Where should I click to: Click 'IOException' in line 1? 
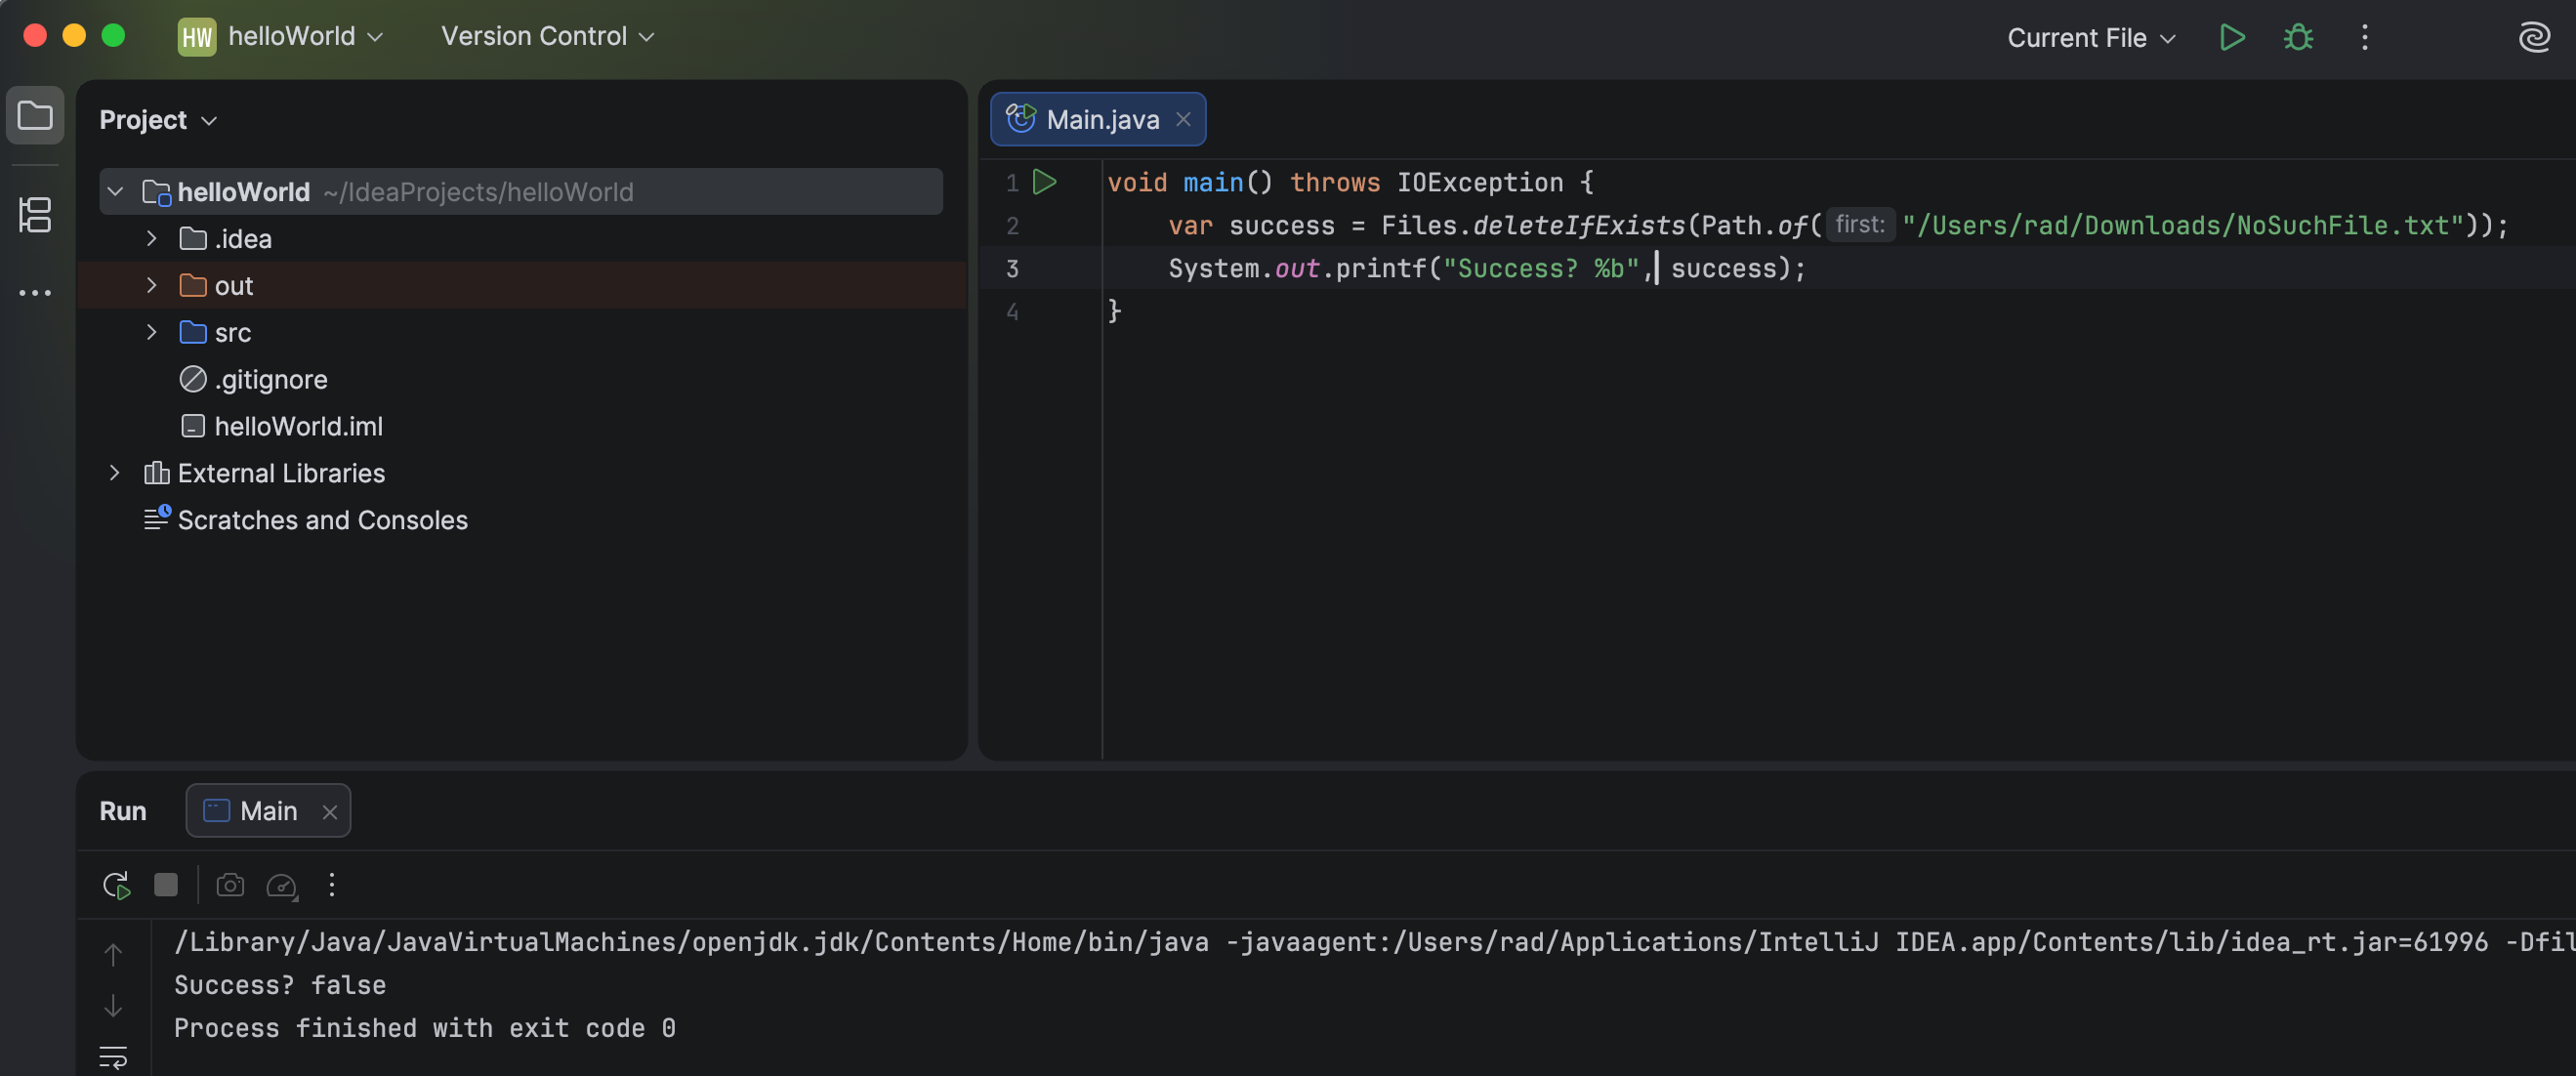pyautogui.click(x=1480, y=183)
